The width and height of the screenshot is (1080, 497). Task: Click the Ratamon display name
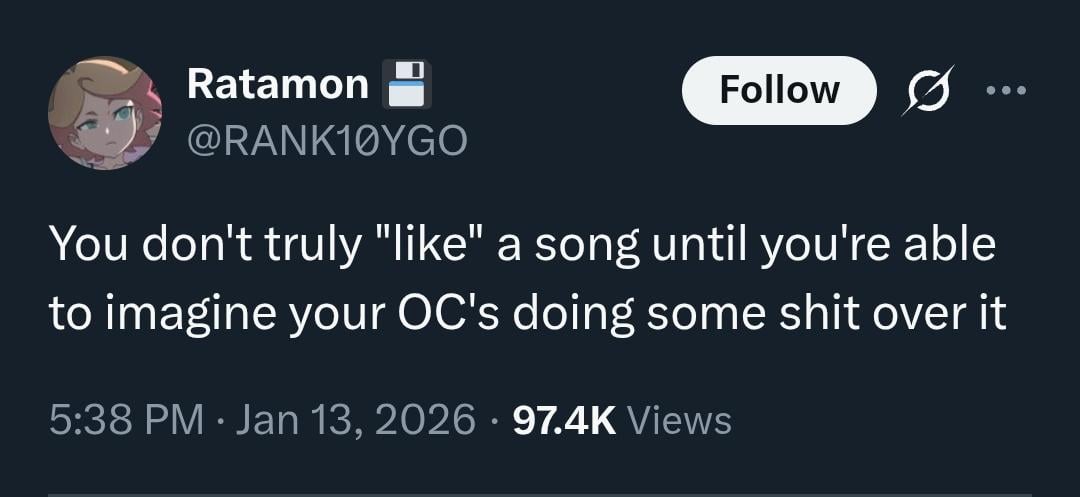[277, 85]
